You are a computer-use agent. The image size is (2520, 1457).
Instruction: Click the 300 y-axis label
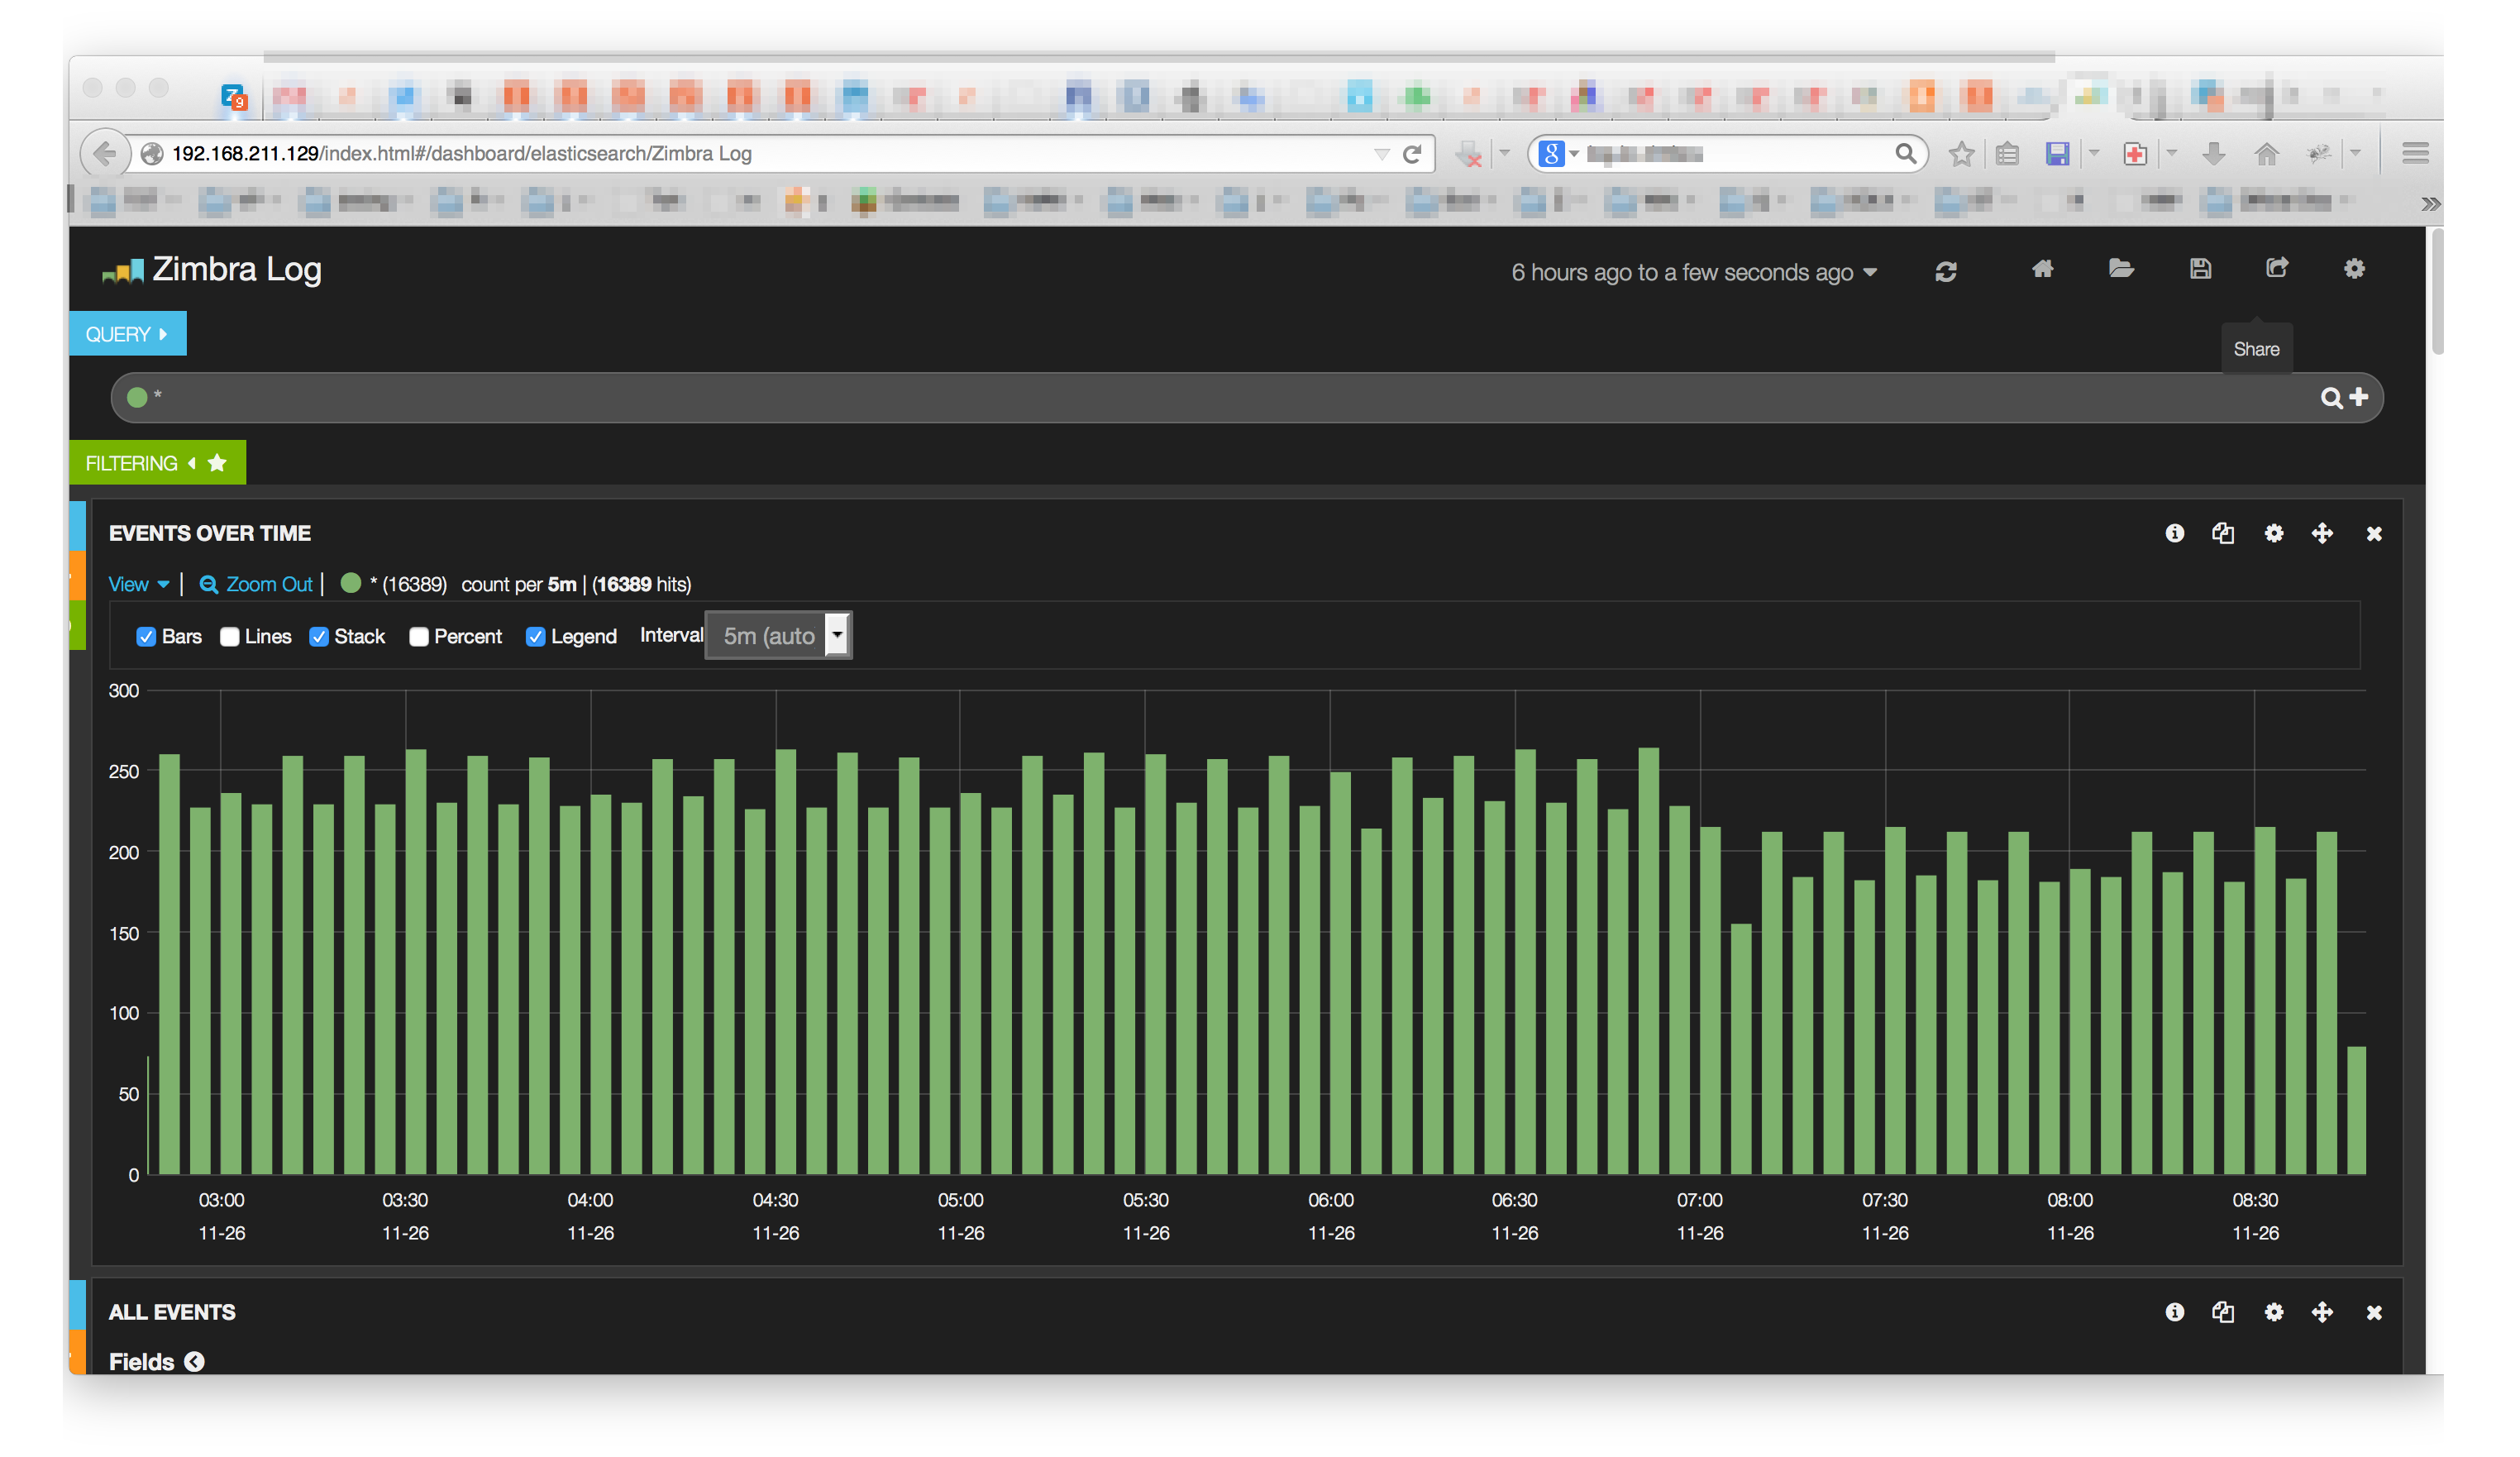click(x=124, y=691)
